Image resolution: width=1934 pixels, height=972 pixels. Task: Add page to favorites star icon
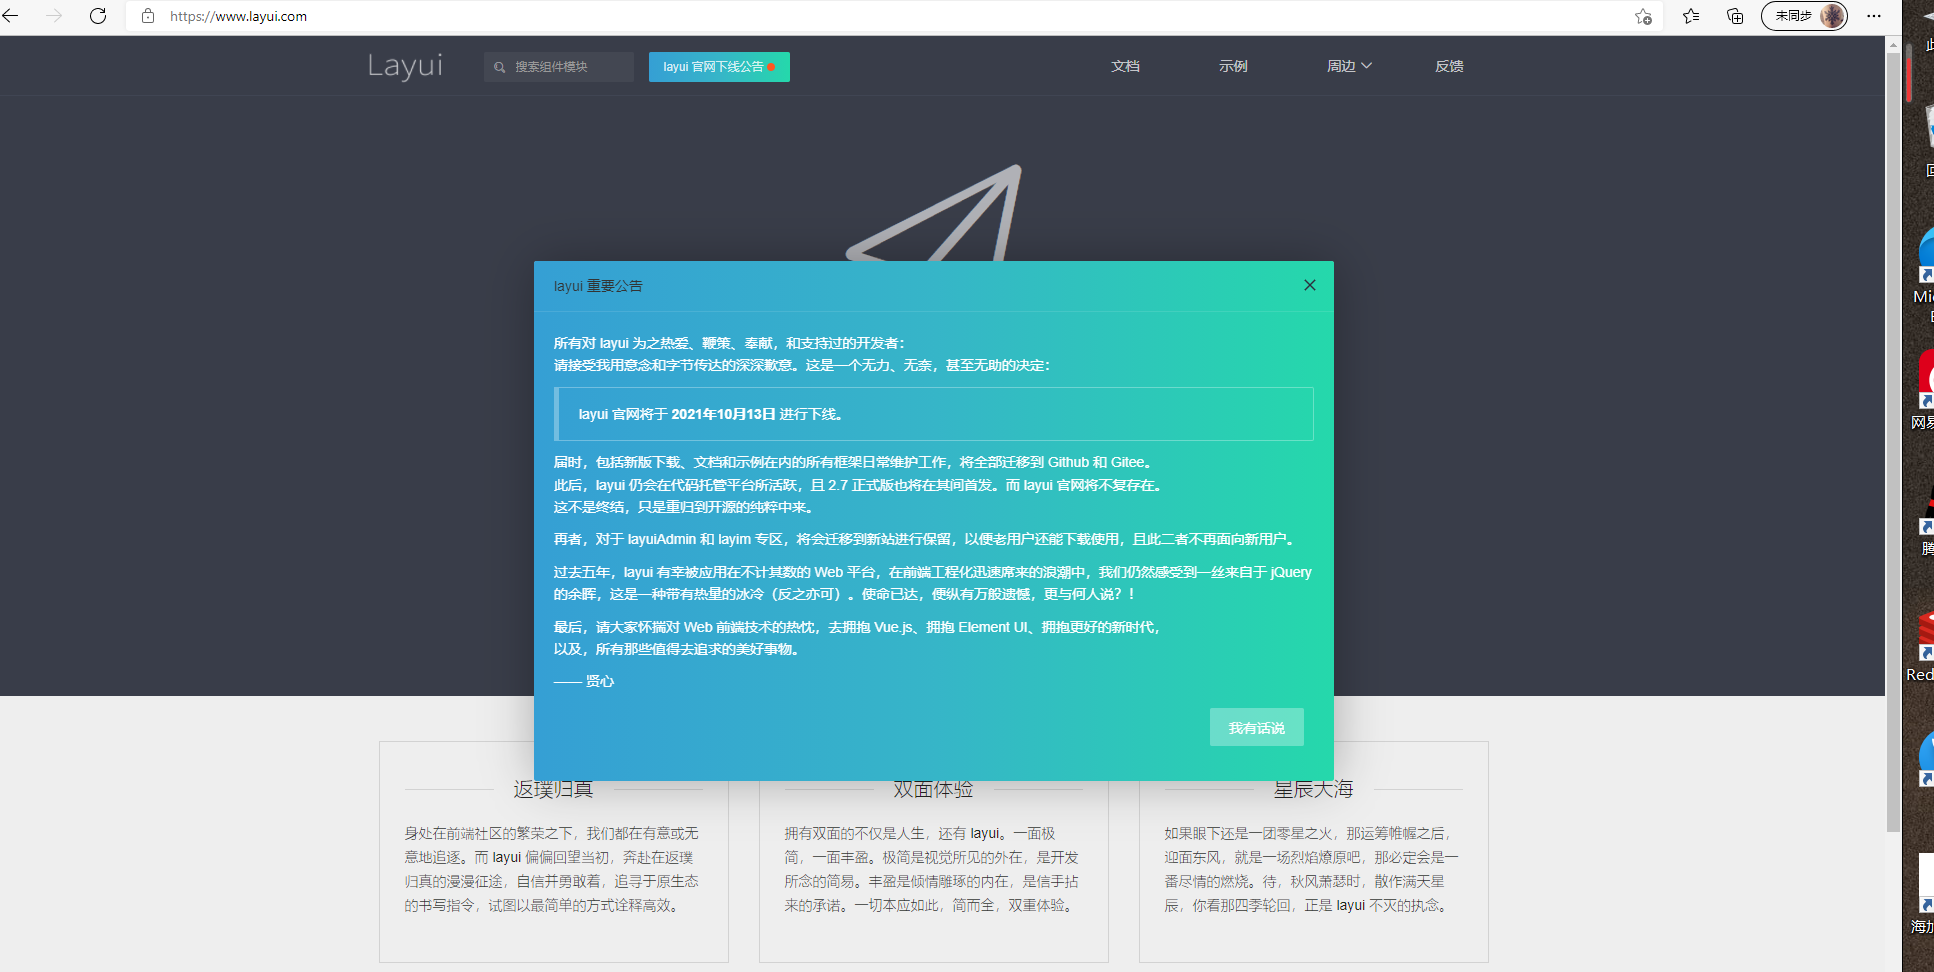[x=1643, y=16]
